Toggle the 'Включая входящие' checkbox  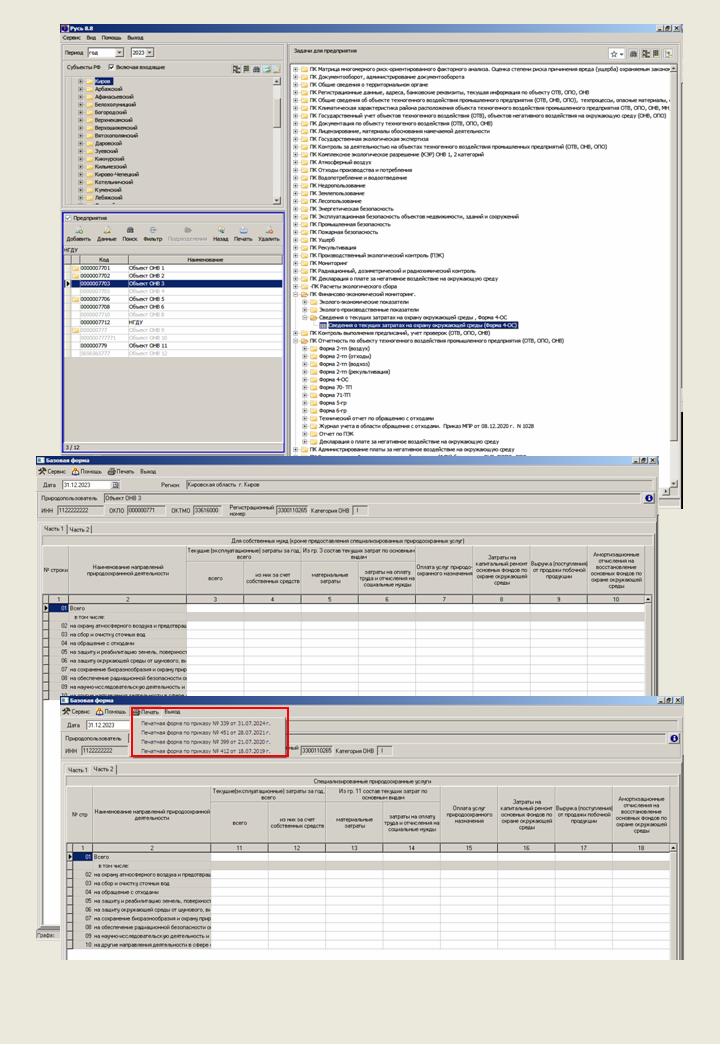[x=112, y=67]
